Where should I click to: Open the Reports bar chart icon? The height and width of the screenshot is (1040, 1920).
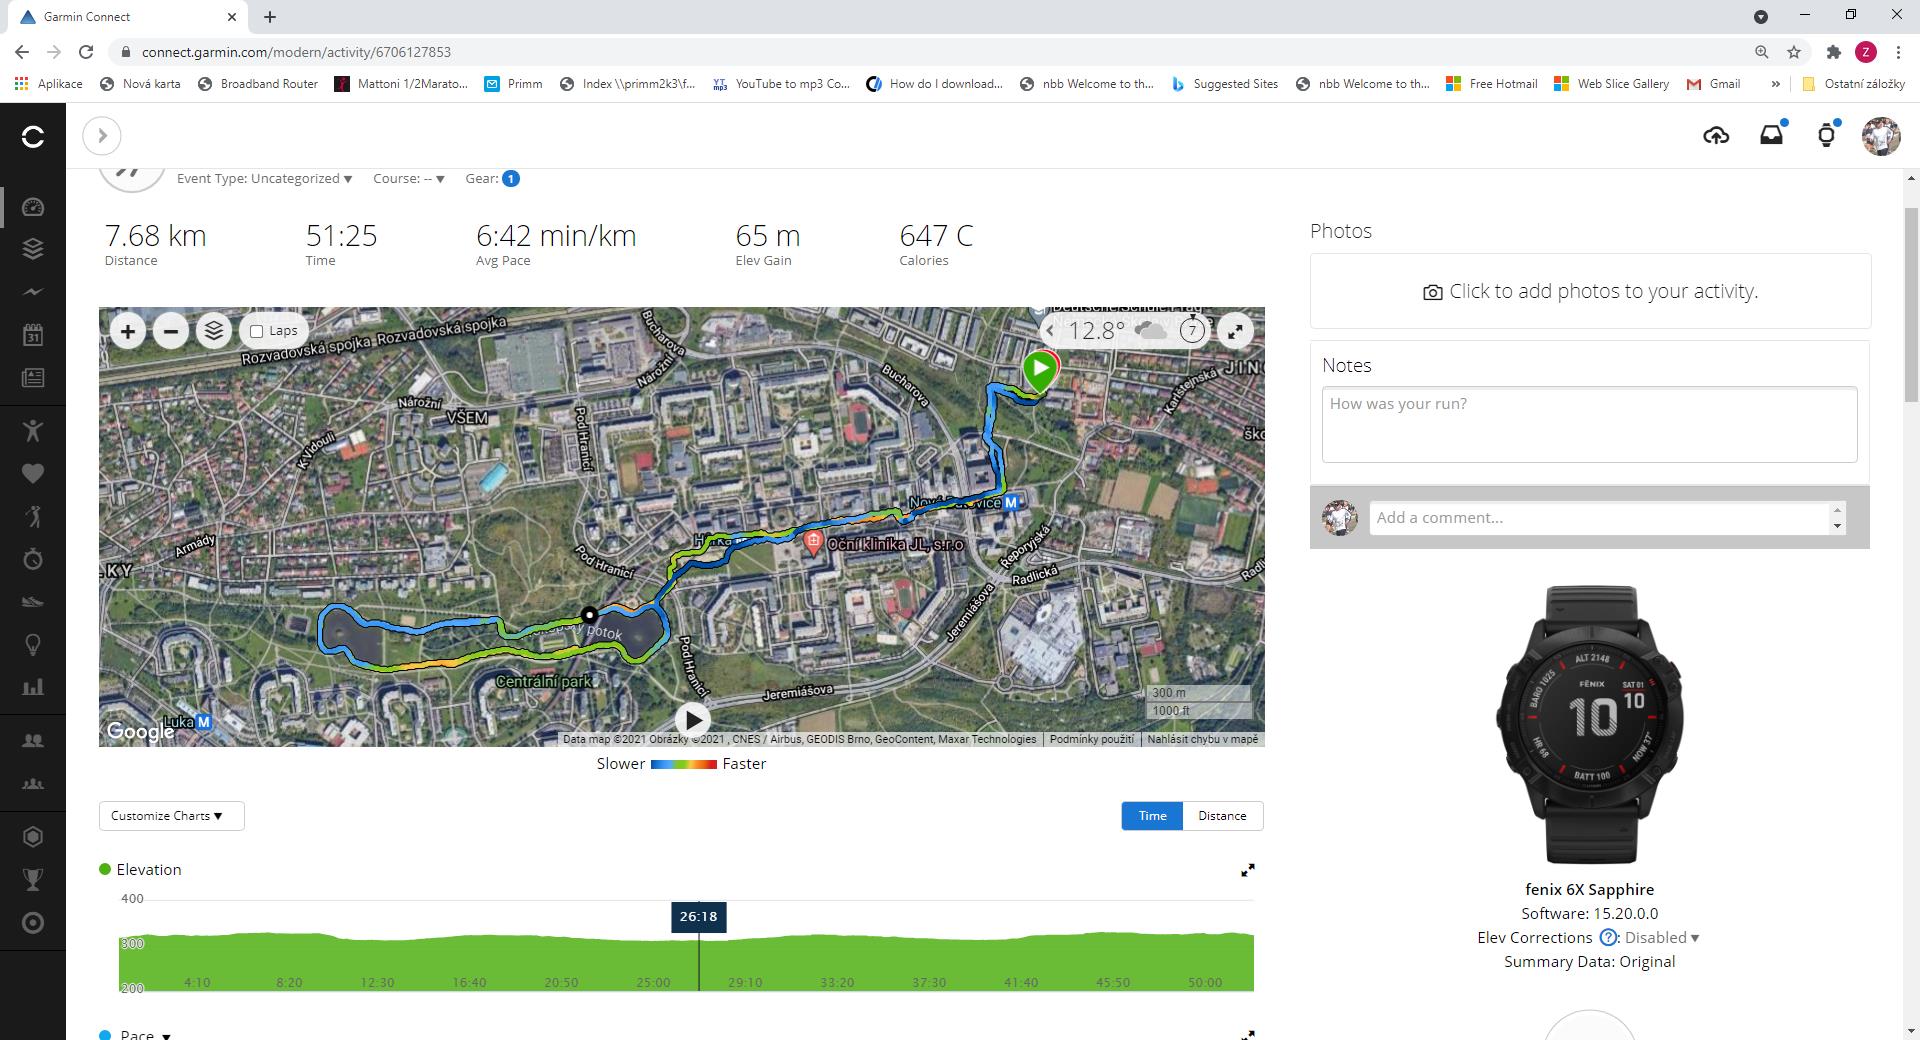tap(33, 687)
